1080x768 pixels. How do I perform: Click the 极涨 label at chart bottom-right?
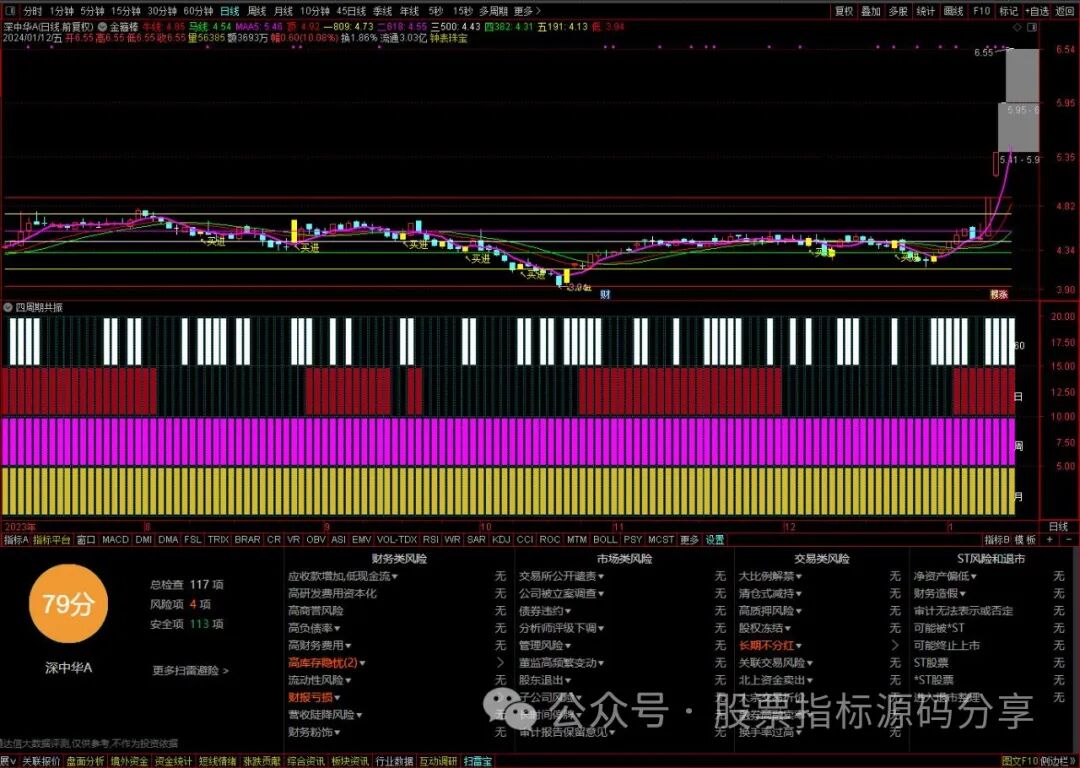[999, 294]
